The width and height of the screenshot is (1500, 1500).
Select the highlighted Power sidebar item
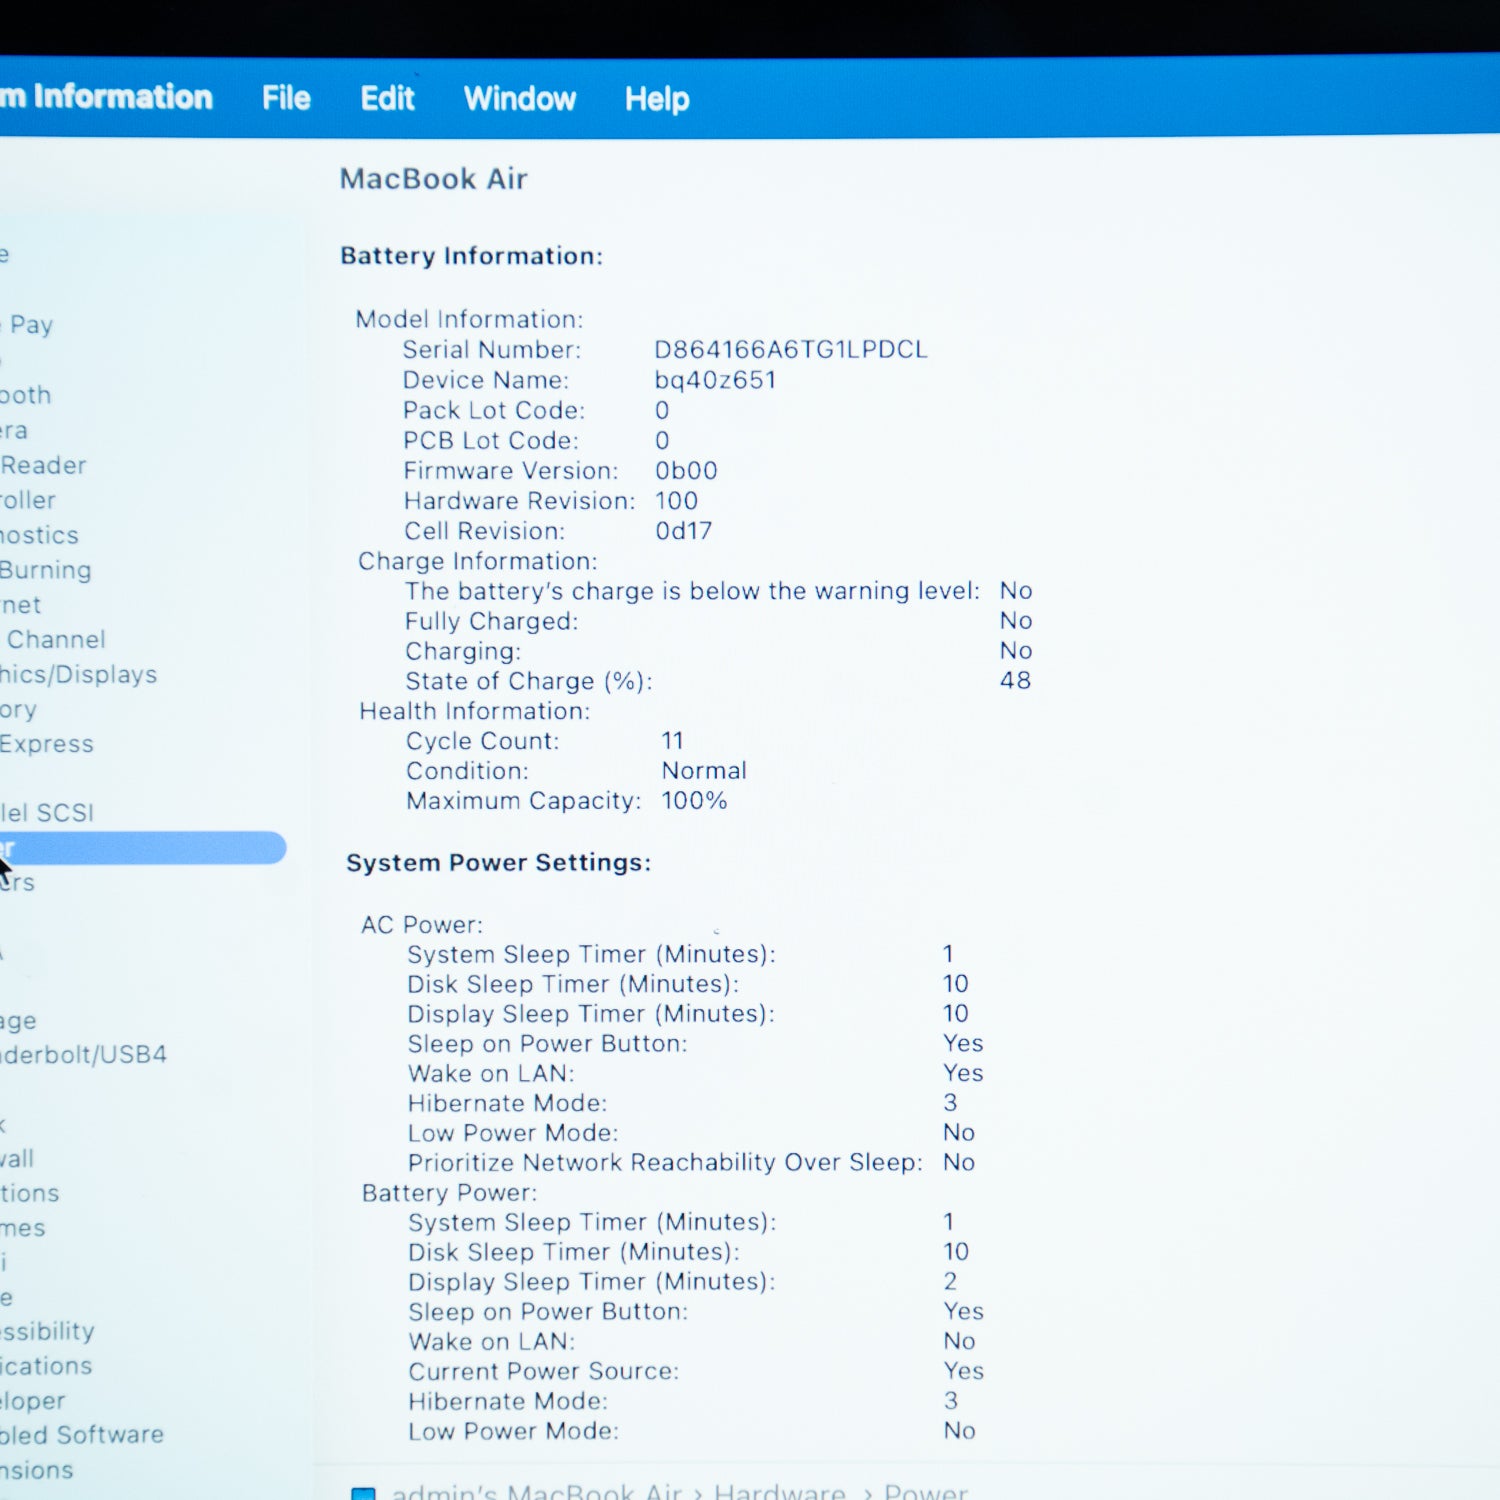[140, 848]
